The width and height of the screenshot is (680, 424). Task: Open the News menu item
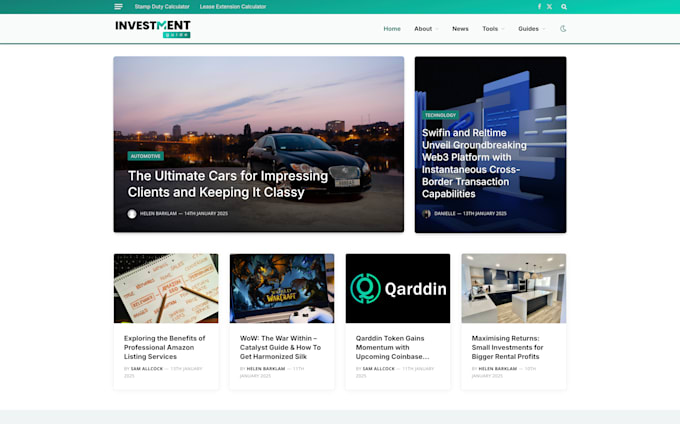click(460, 29)
